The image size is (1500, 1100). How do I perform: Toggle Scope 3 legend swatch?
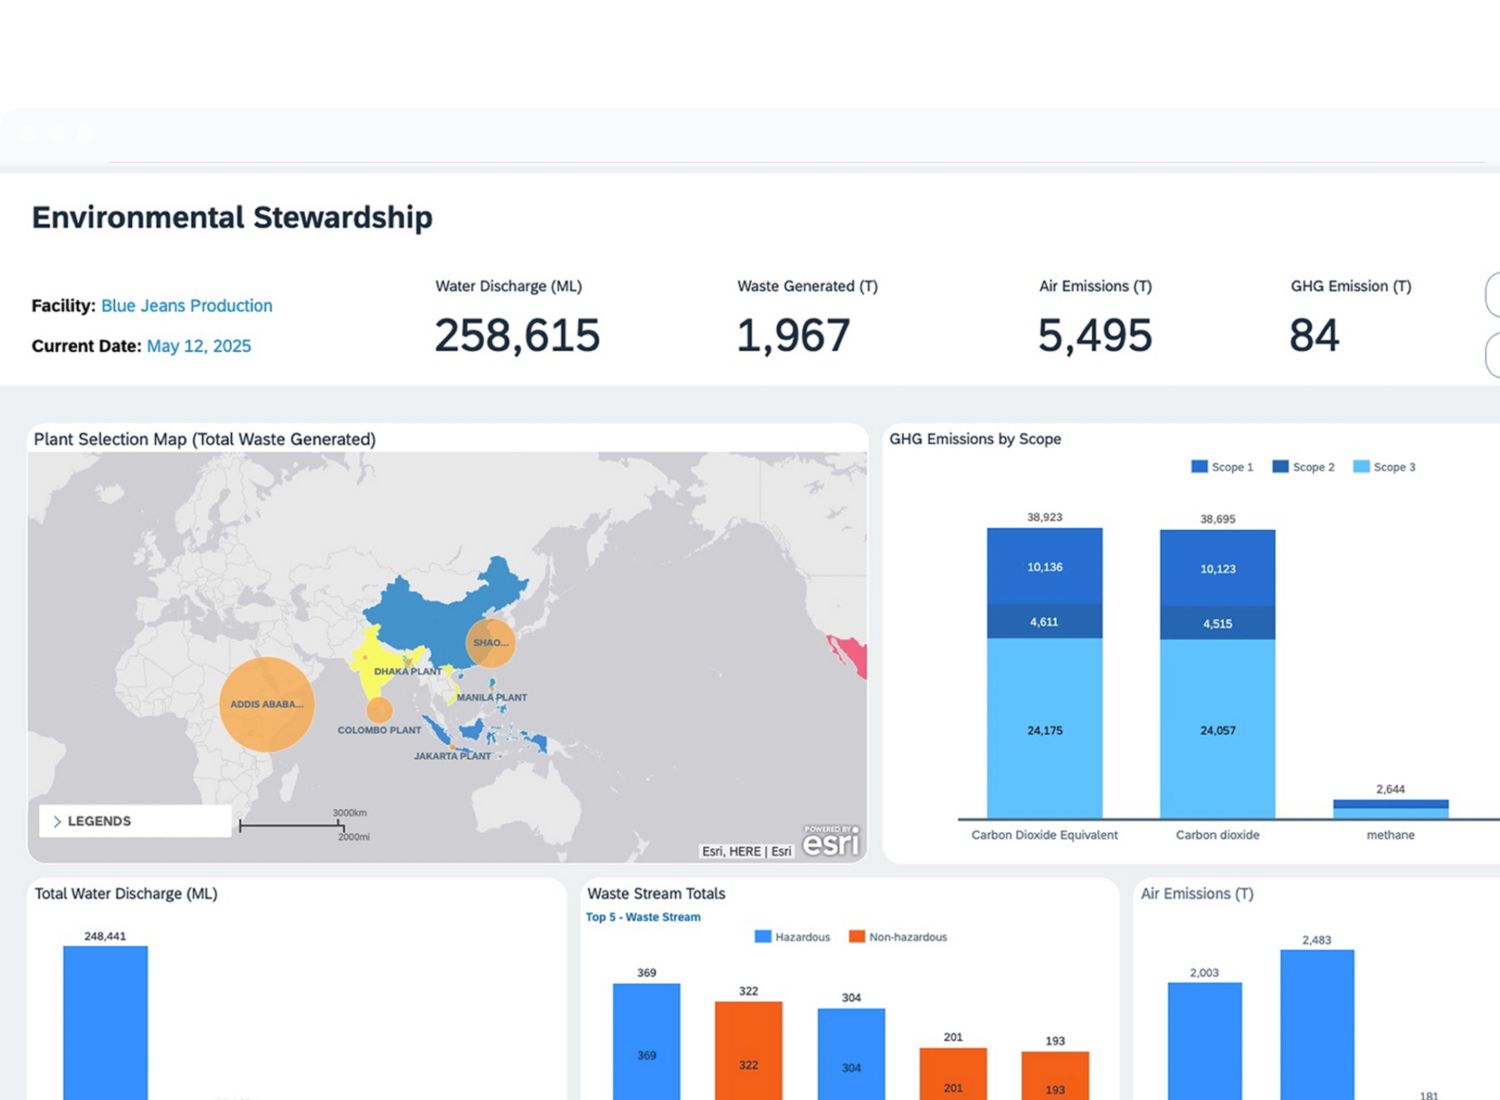[1361, 467]
